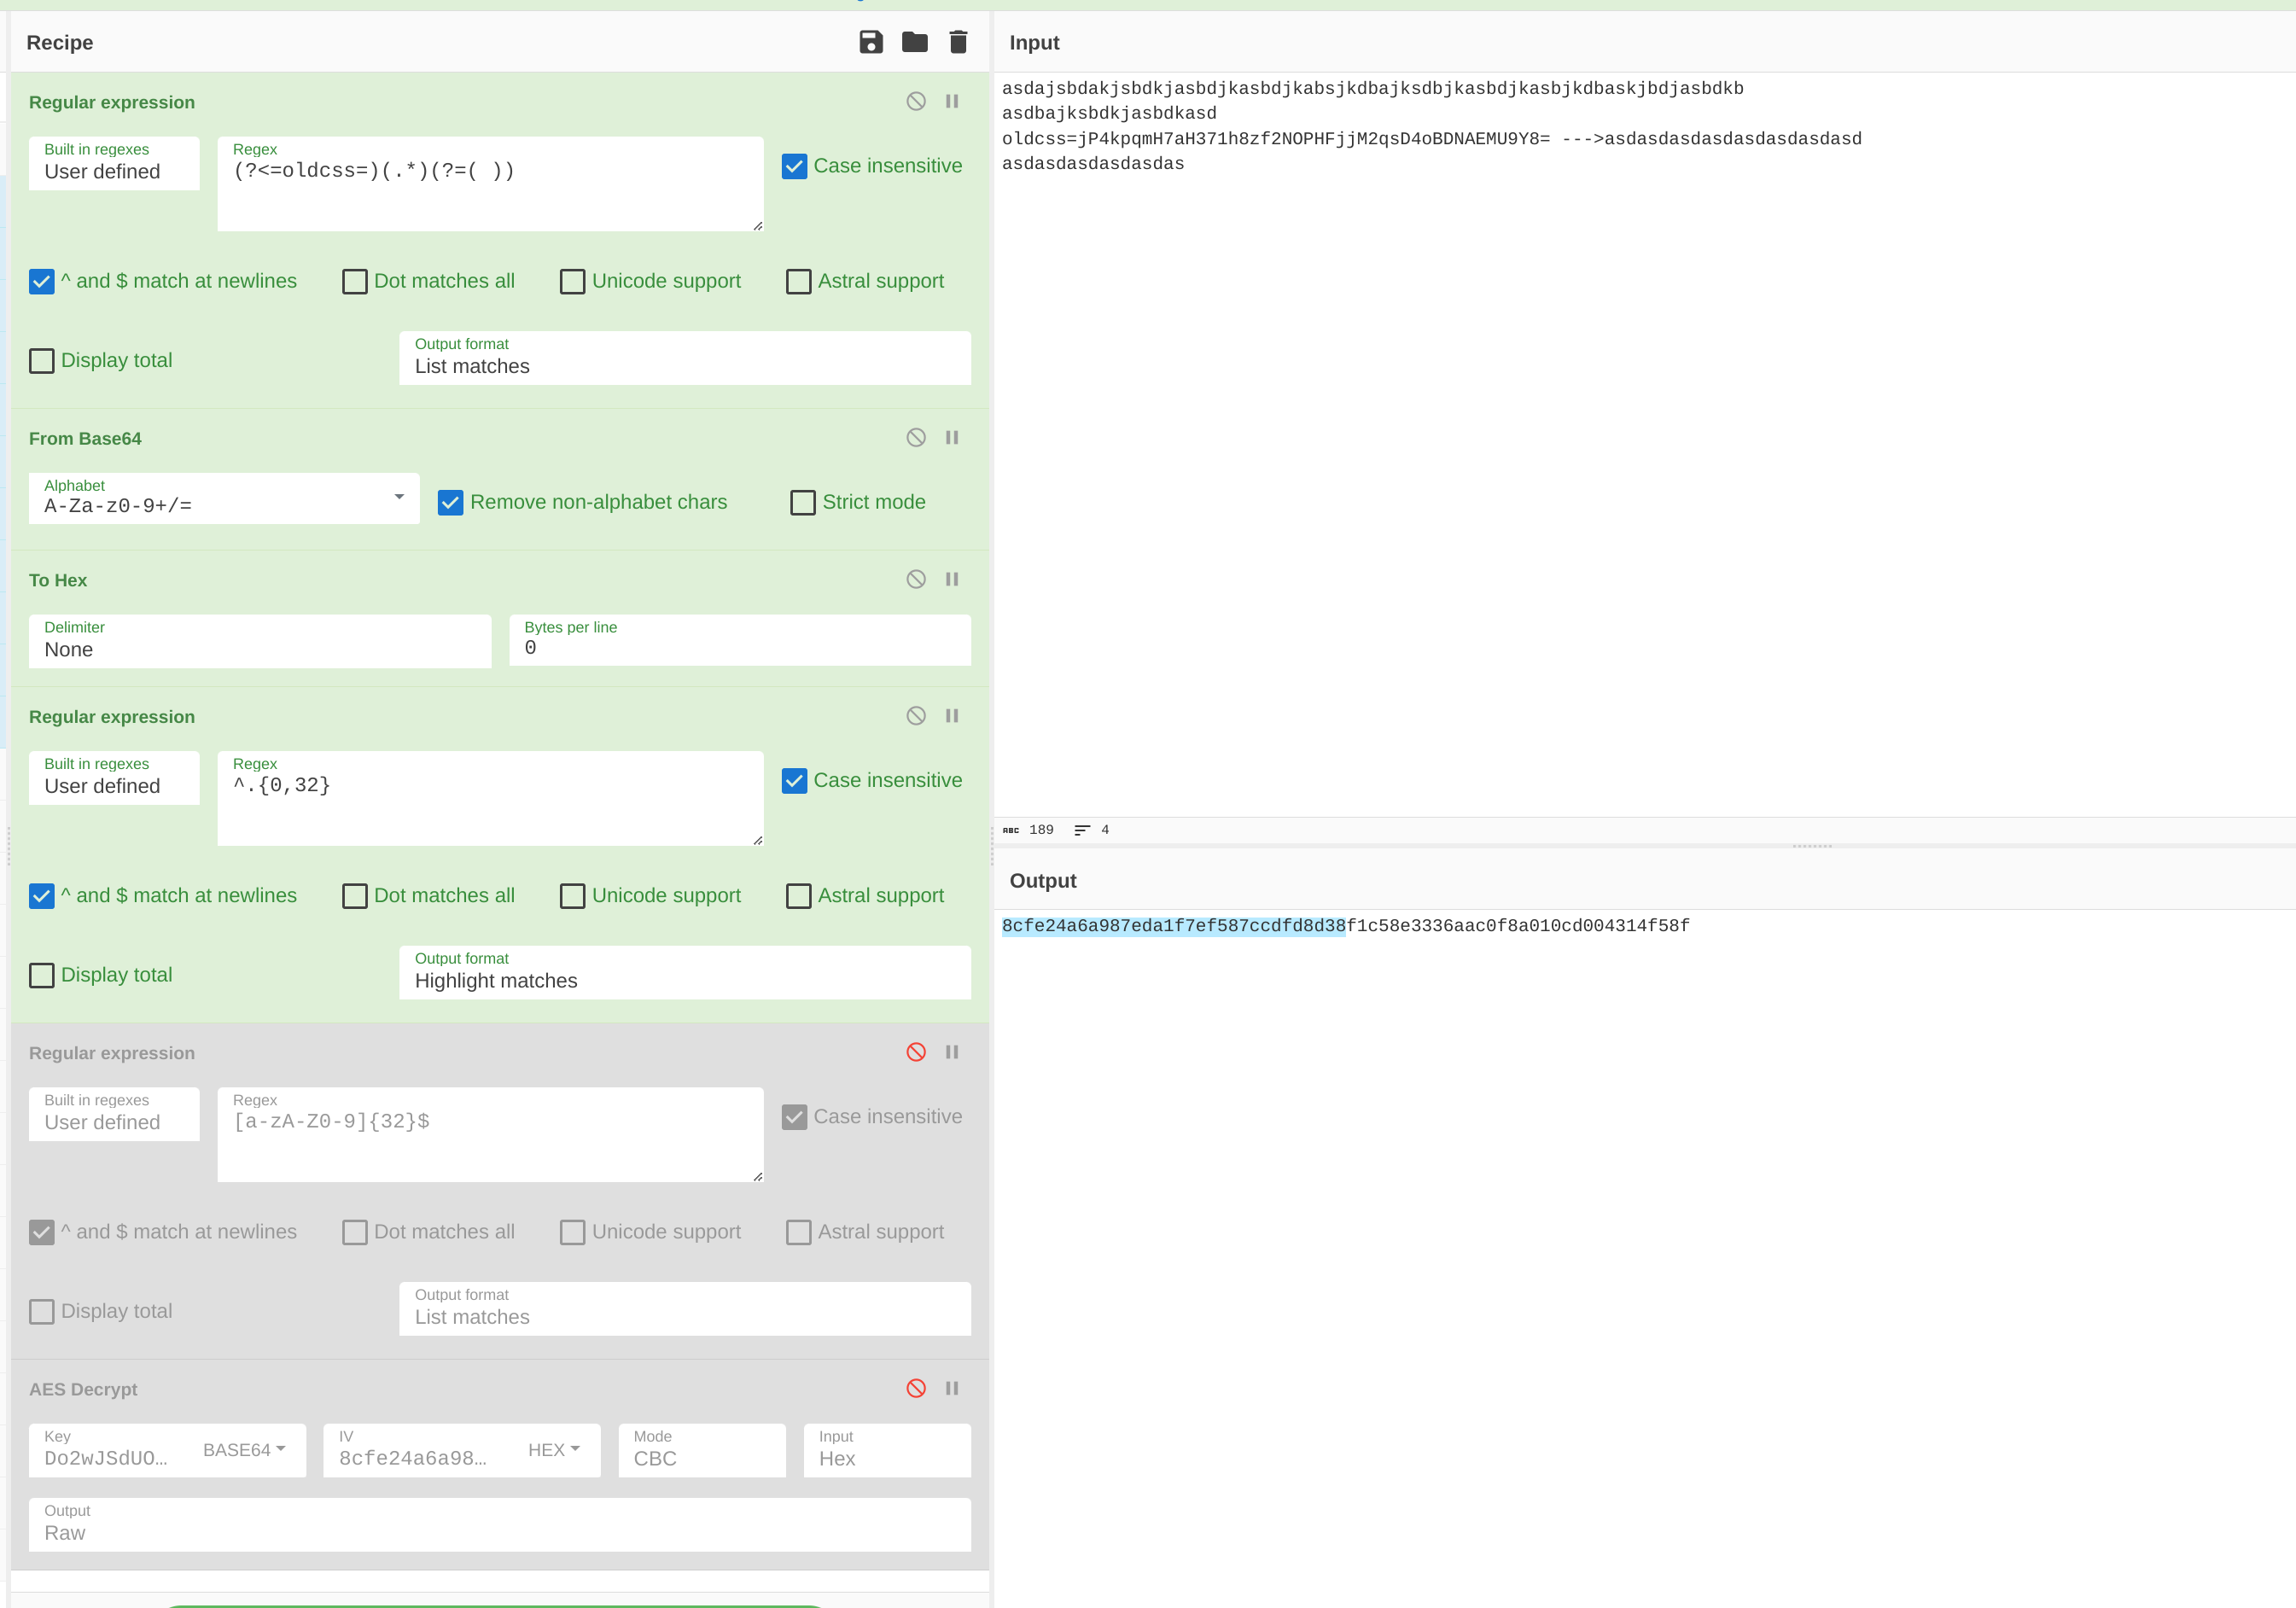Re-enable the disabled AES Decrypt operation
The width and height of the screenshot is (2296, 1608).
pos(916,1388)
